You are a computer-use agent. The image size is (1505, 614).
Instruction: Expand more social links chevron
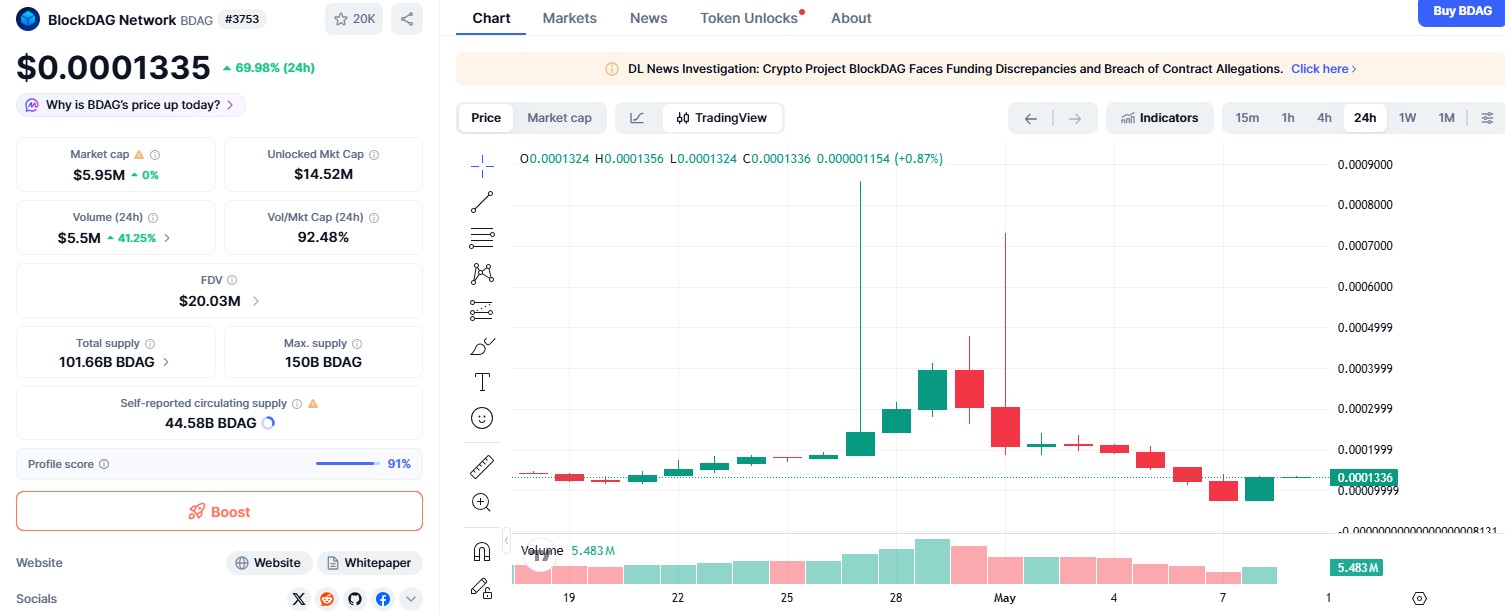point(411,599)
